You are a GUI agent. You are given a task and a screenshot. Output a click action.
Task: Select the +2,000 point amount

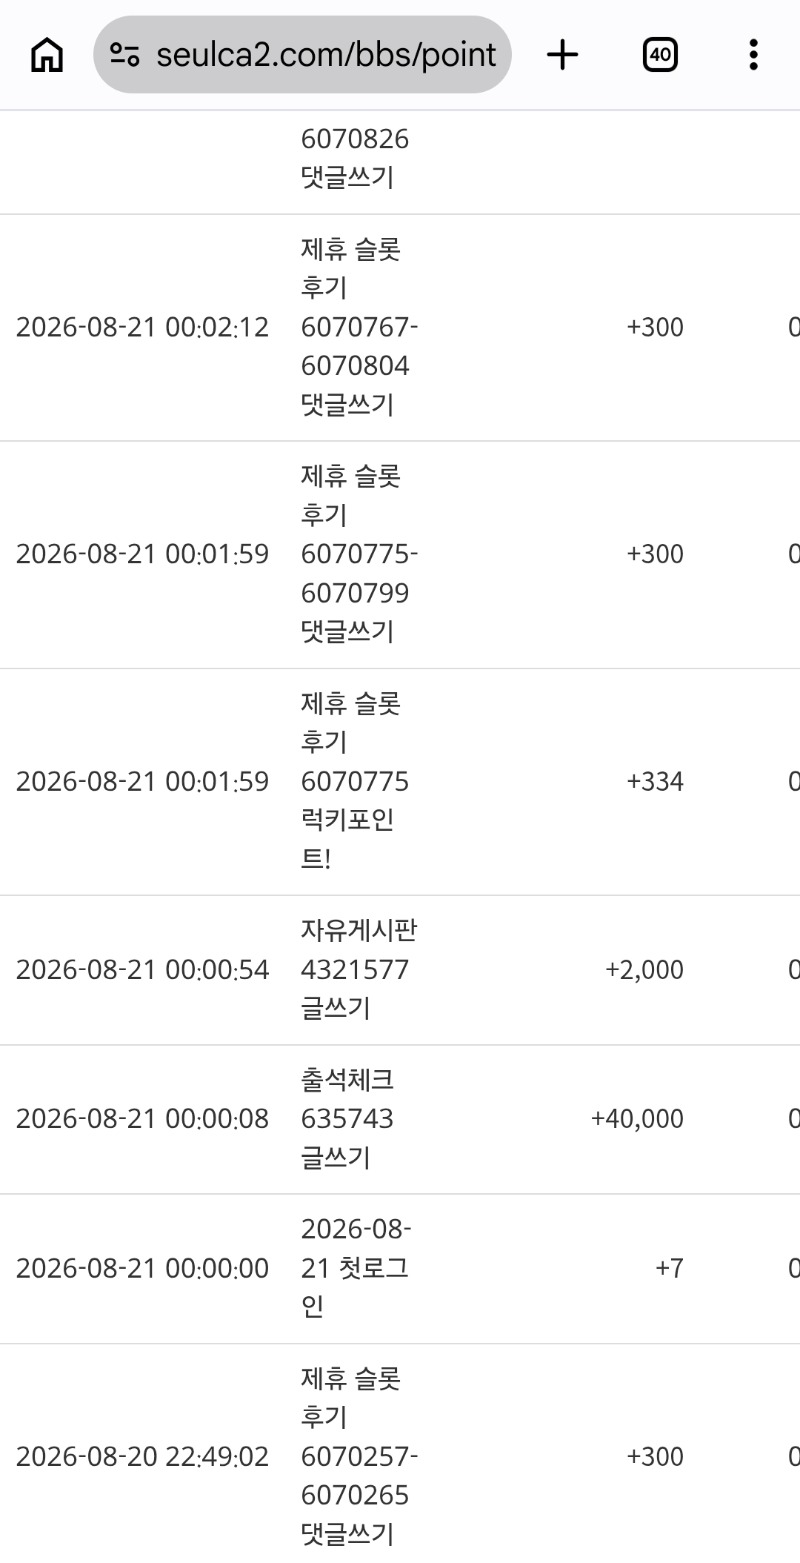coord(645,970)
